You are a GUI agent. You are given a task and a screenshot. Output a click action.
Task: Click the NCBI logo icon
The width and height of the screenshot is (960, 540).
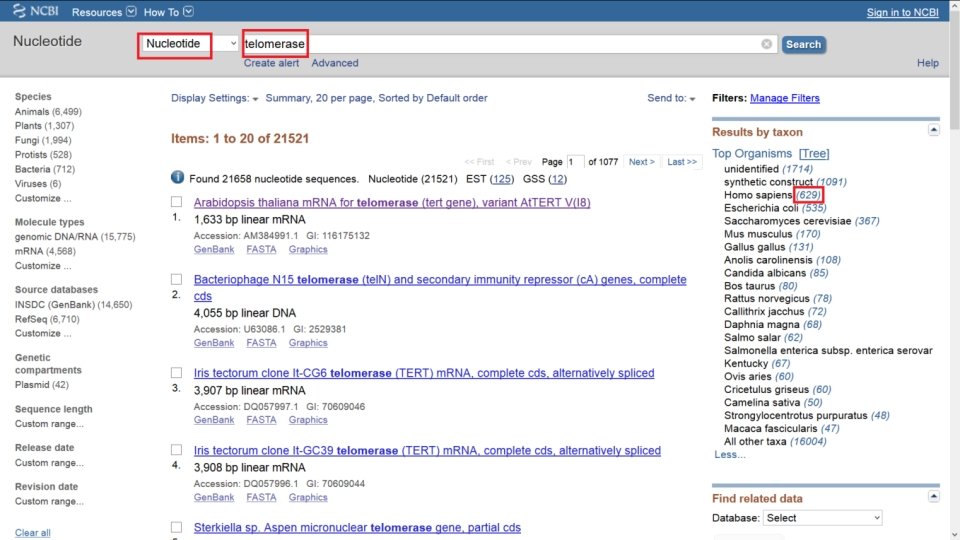(x=20, y=11)
